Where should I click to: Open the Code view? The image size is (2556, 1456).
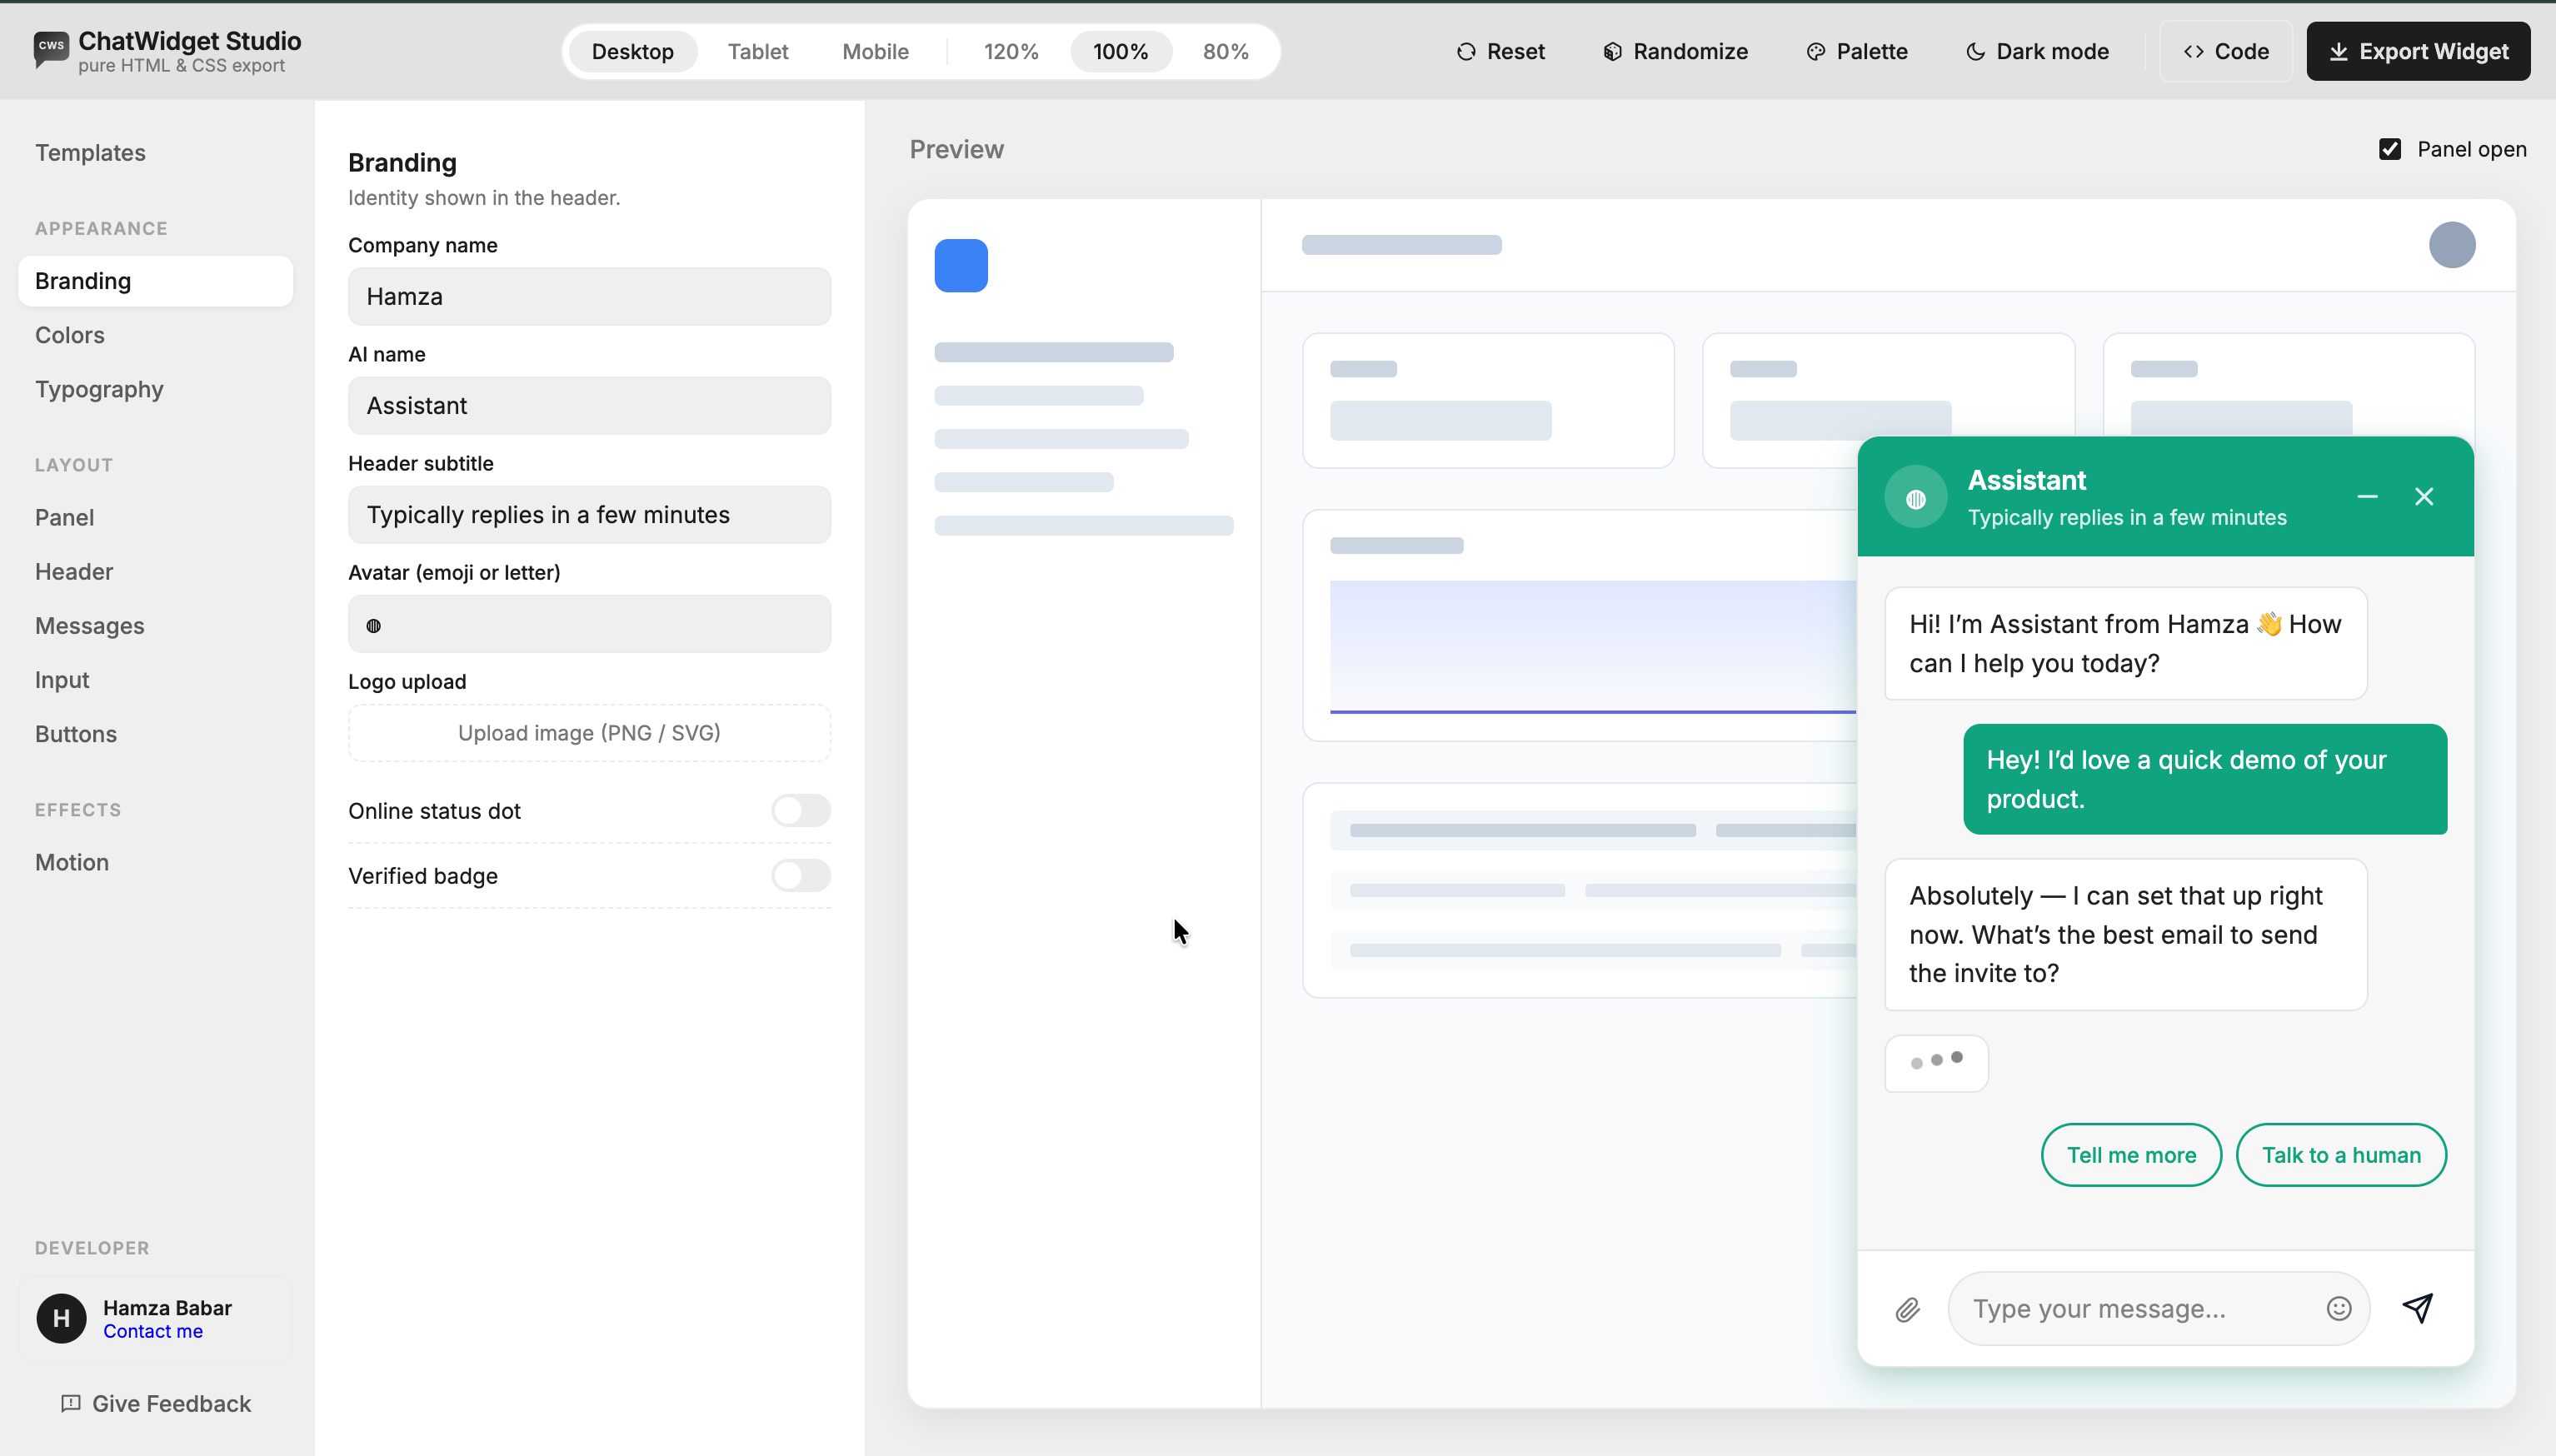(x=2226, y=51)
